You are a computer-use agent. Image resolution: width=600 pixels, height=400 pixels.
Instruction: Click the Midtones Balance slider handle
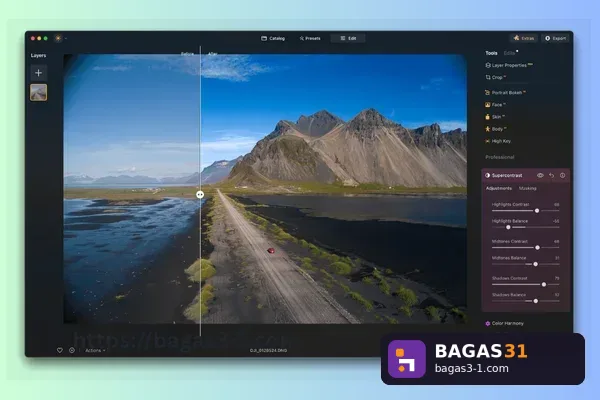point(535,264)
